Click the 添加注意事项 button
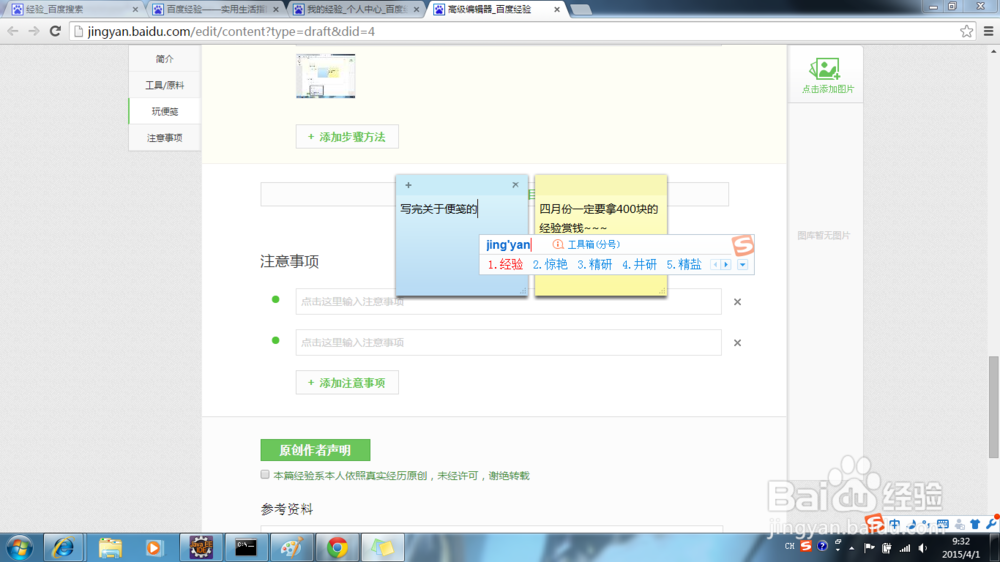 coord(347,383)
